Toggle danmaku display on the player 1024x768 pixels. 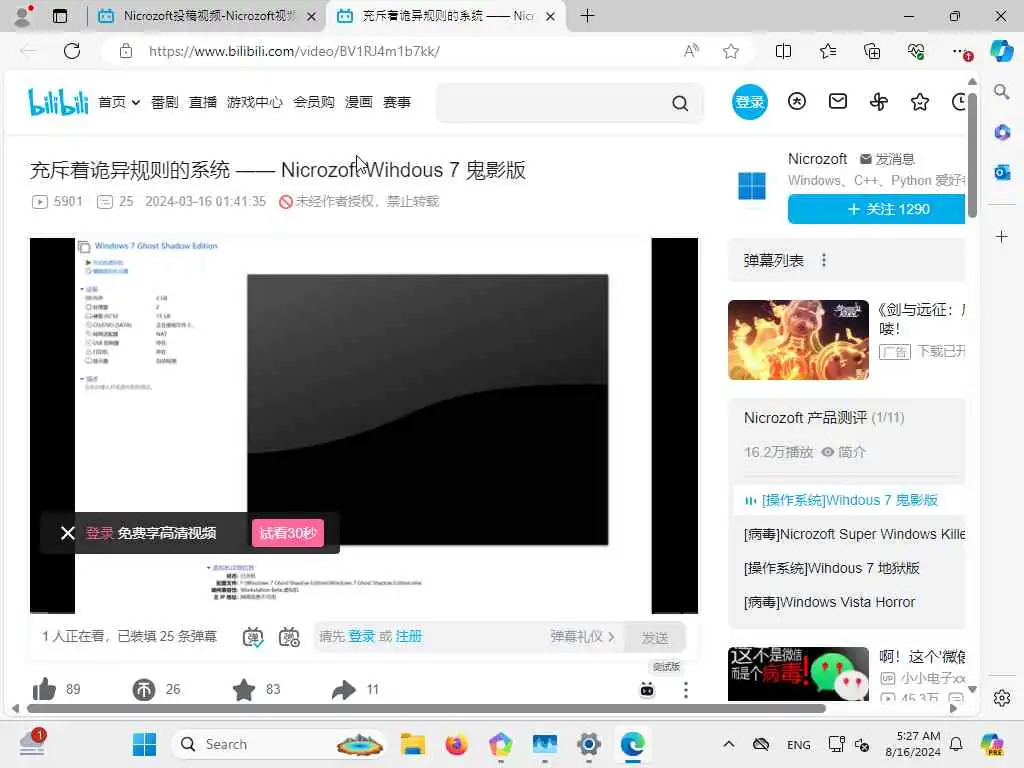[253, 637]
